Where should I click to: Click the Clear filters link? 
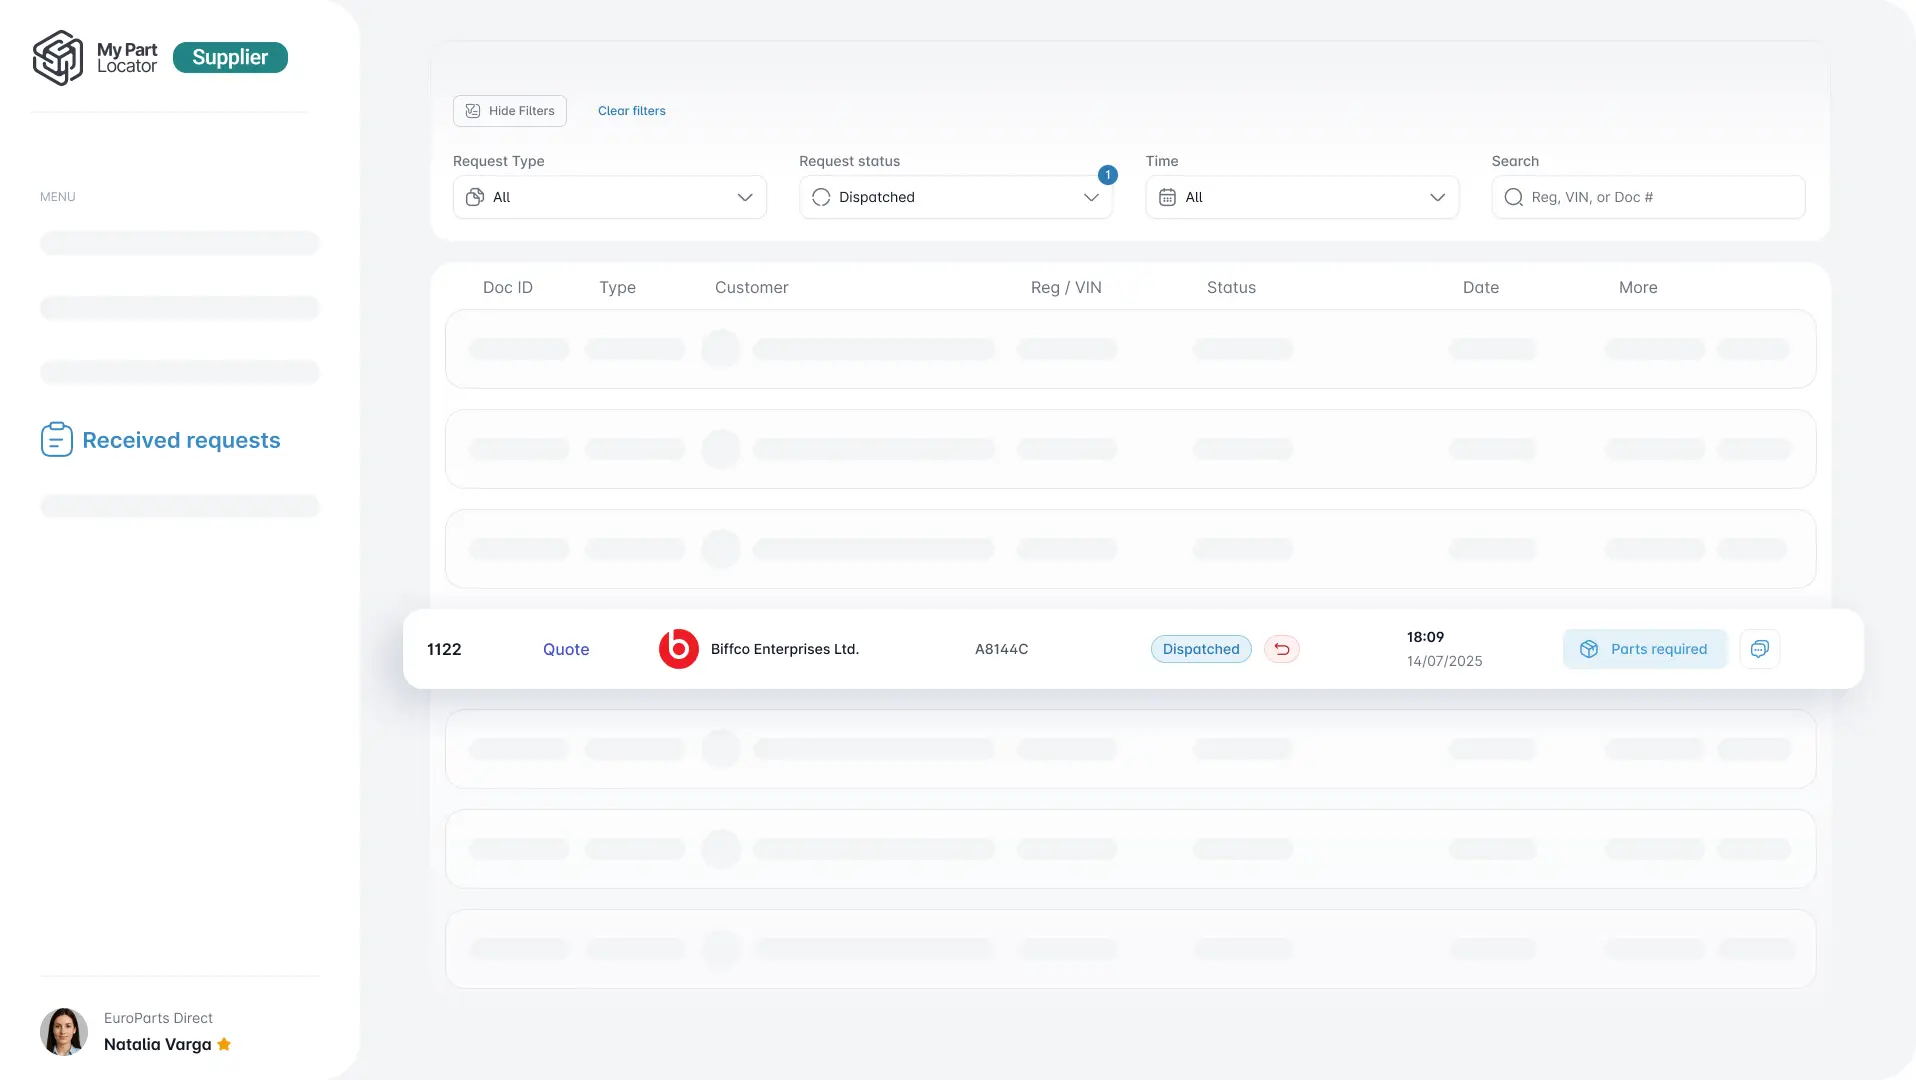[x=631, y=111]
